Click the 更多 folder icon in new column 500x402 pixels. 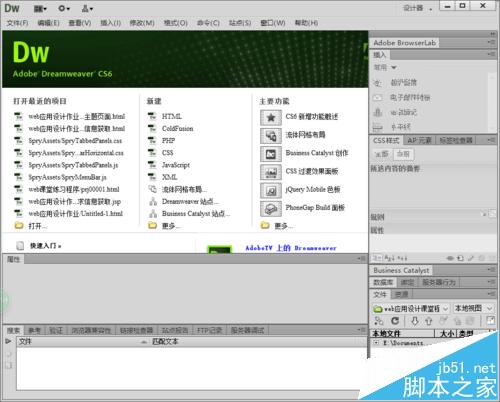pos(152,226)
